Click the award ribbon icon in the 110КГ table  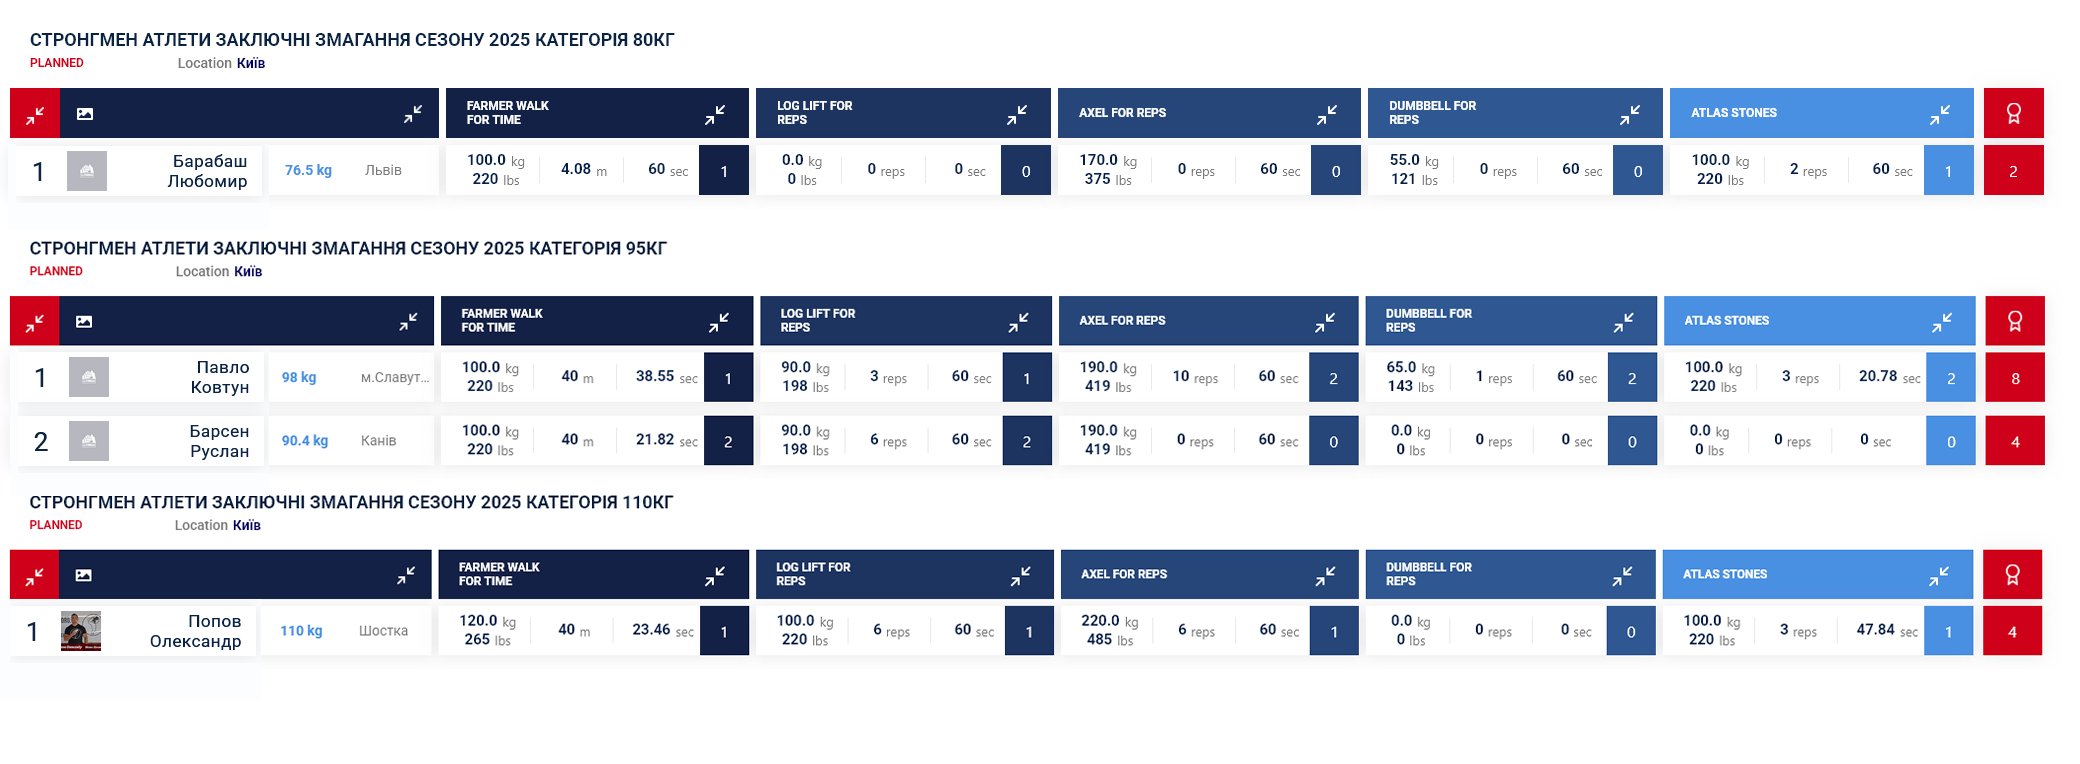point(2012,576)
